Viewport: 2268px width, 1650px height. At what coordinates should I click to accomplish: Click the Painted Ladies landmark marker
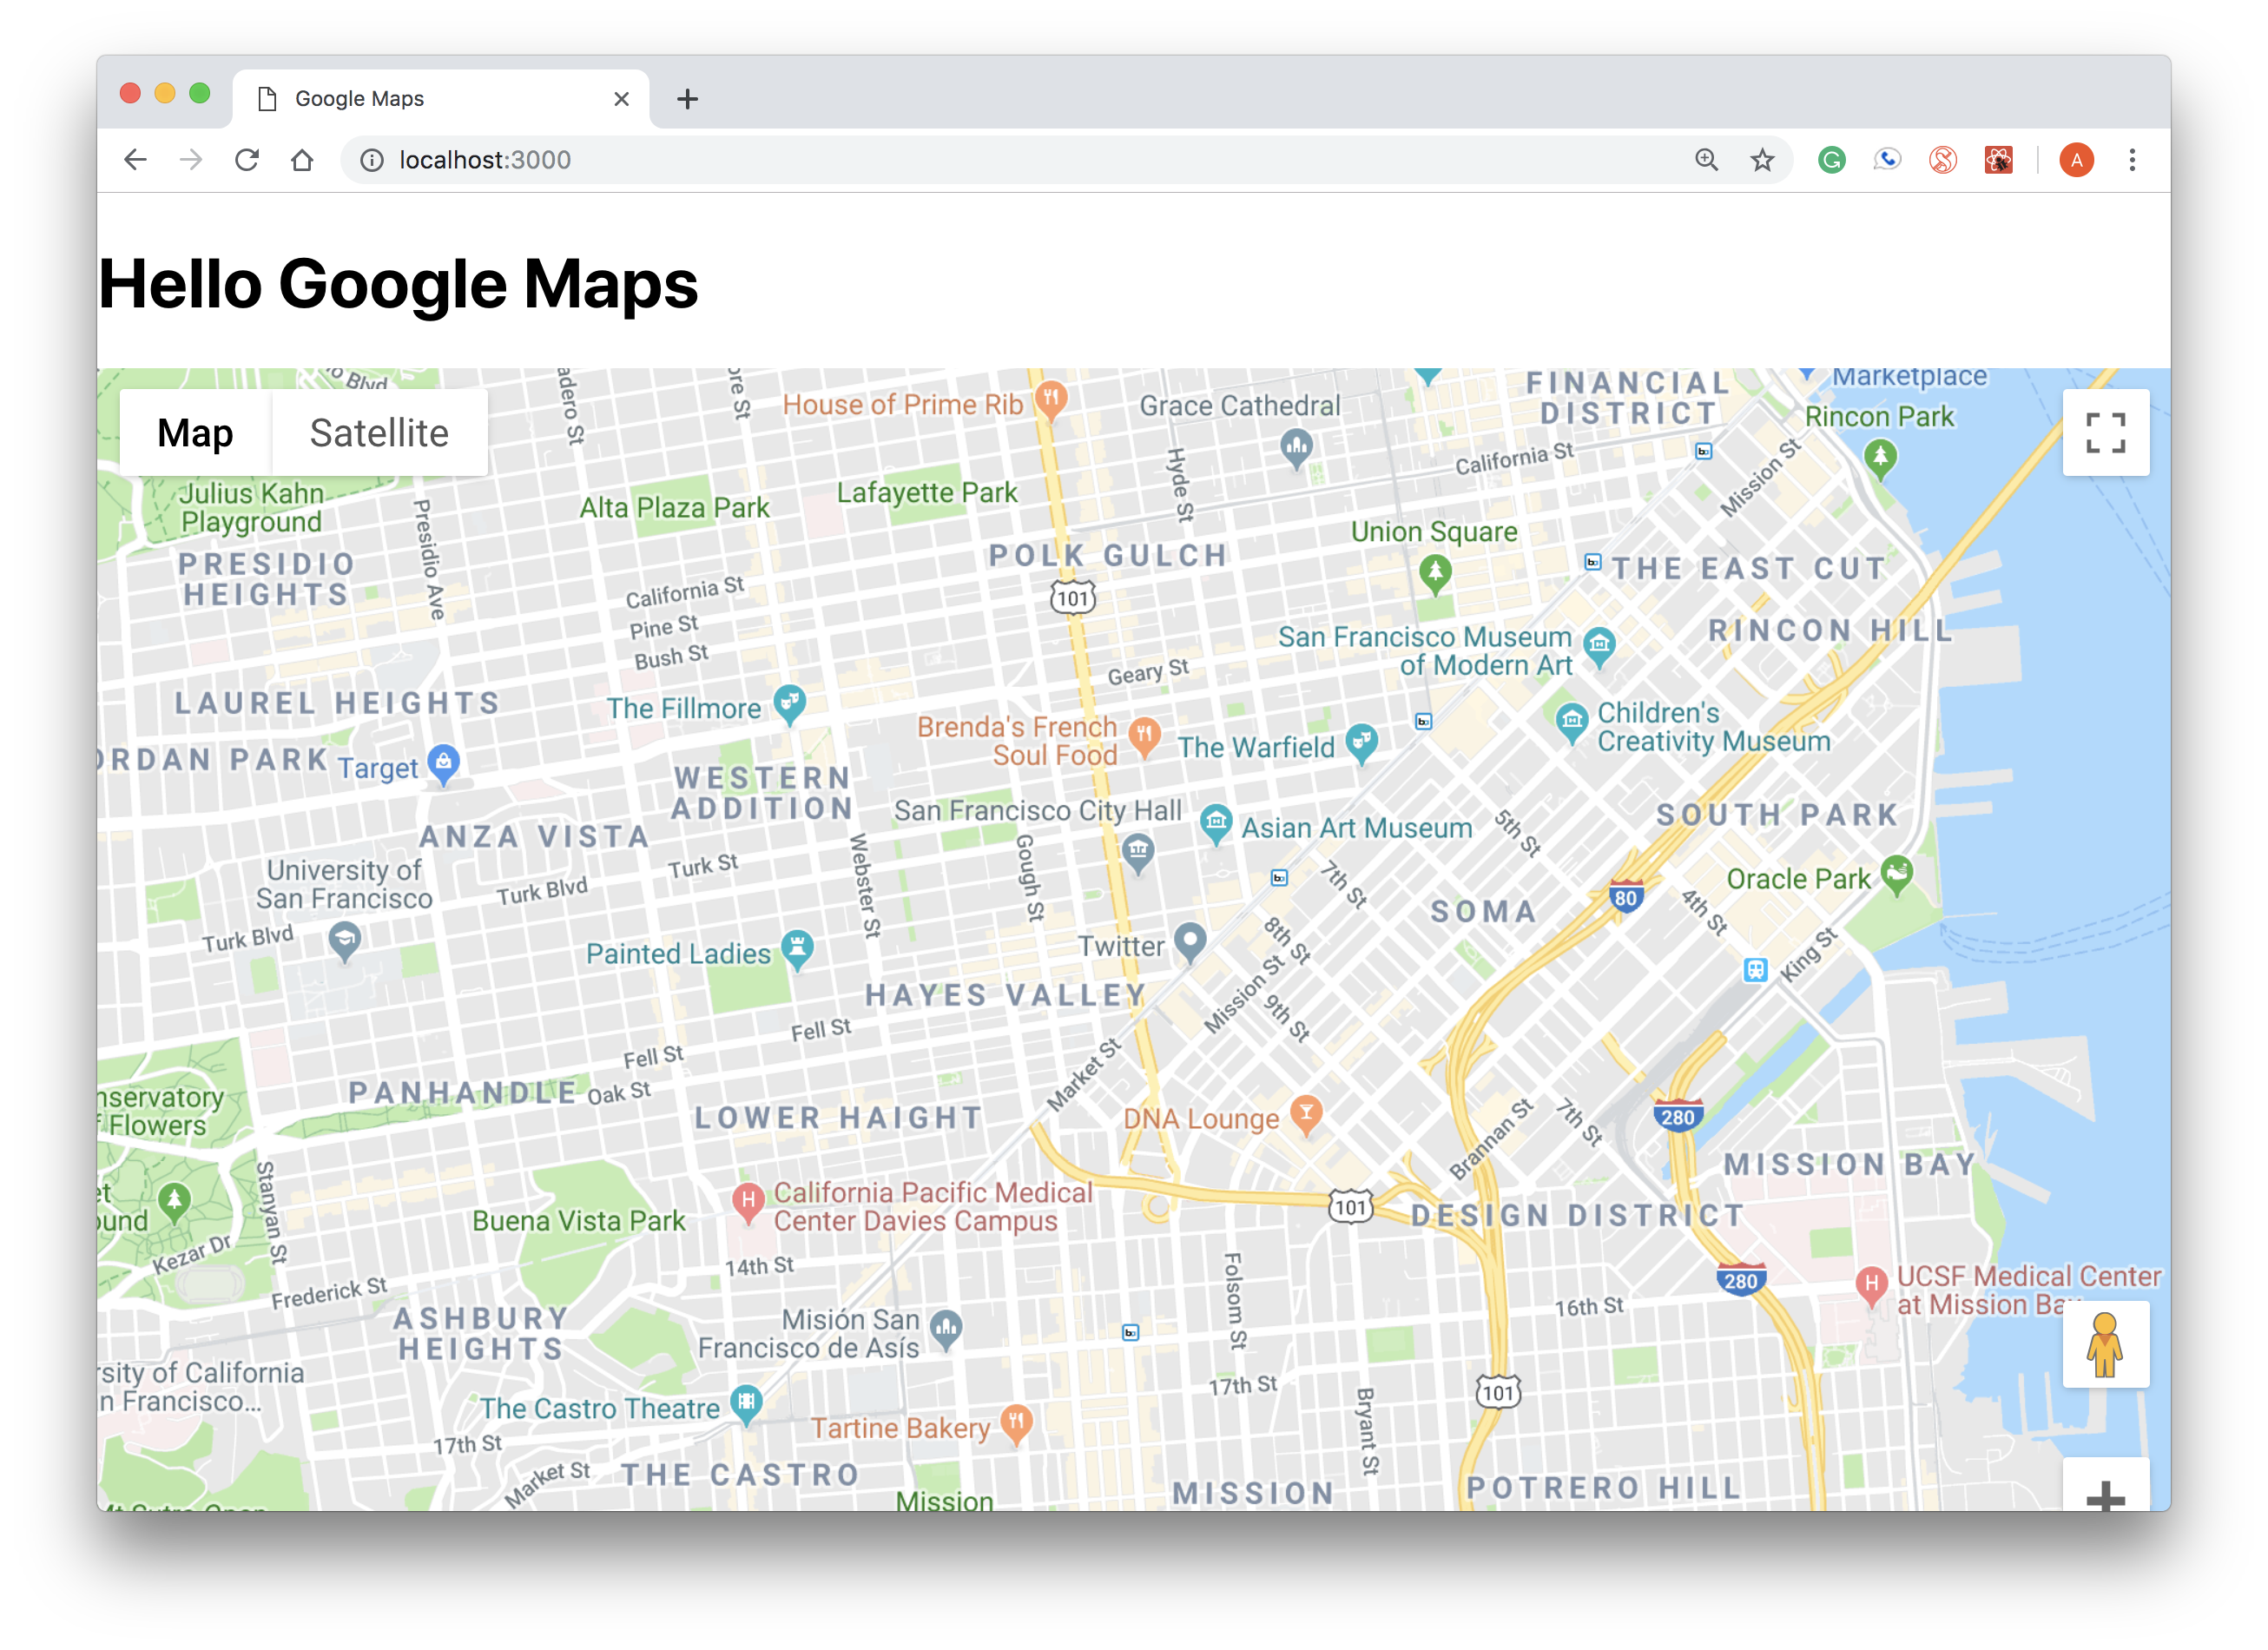(797, 948)
